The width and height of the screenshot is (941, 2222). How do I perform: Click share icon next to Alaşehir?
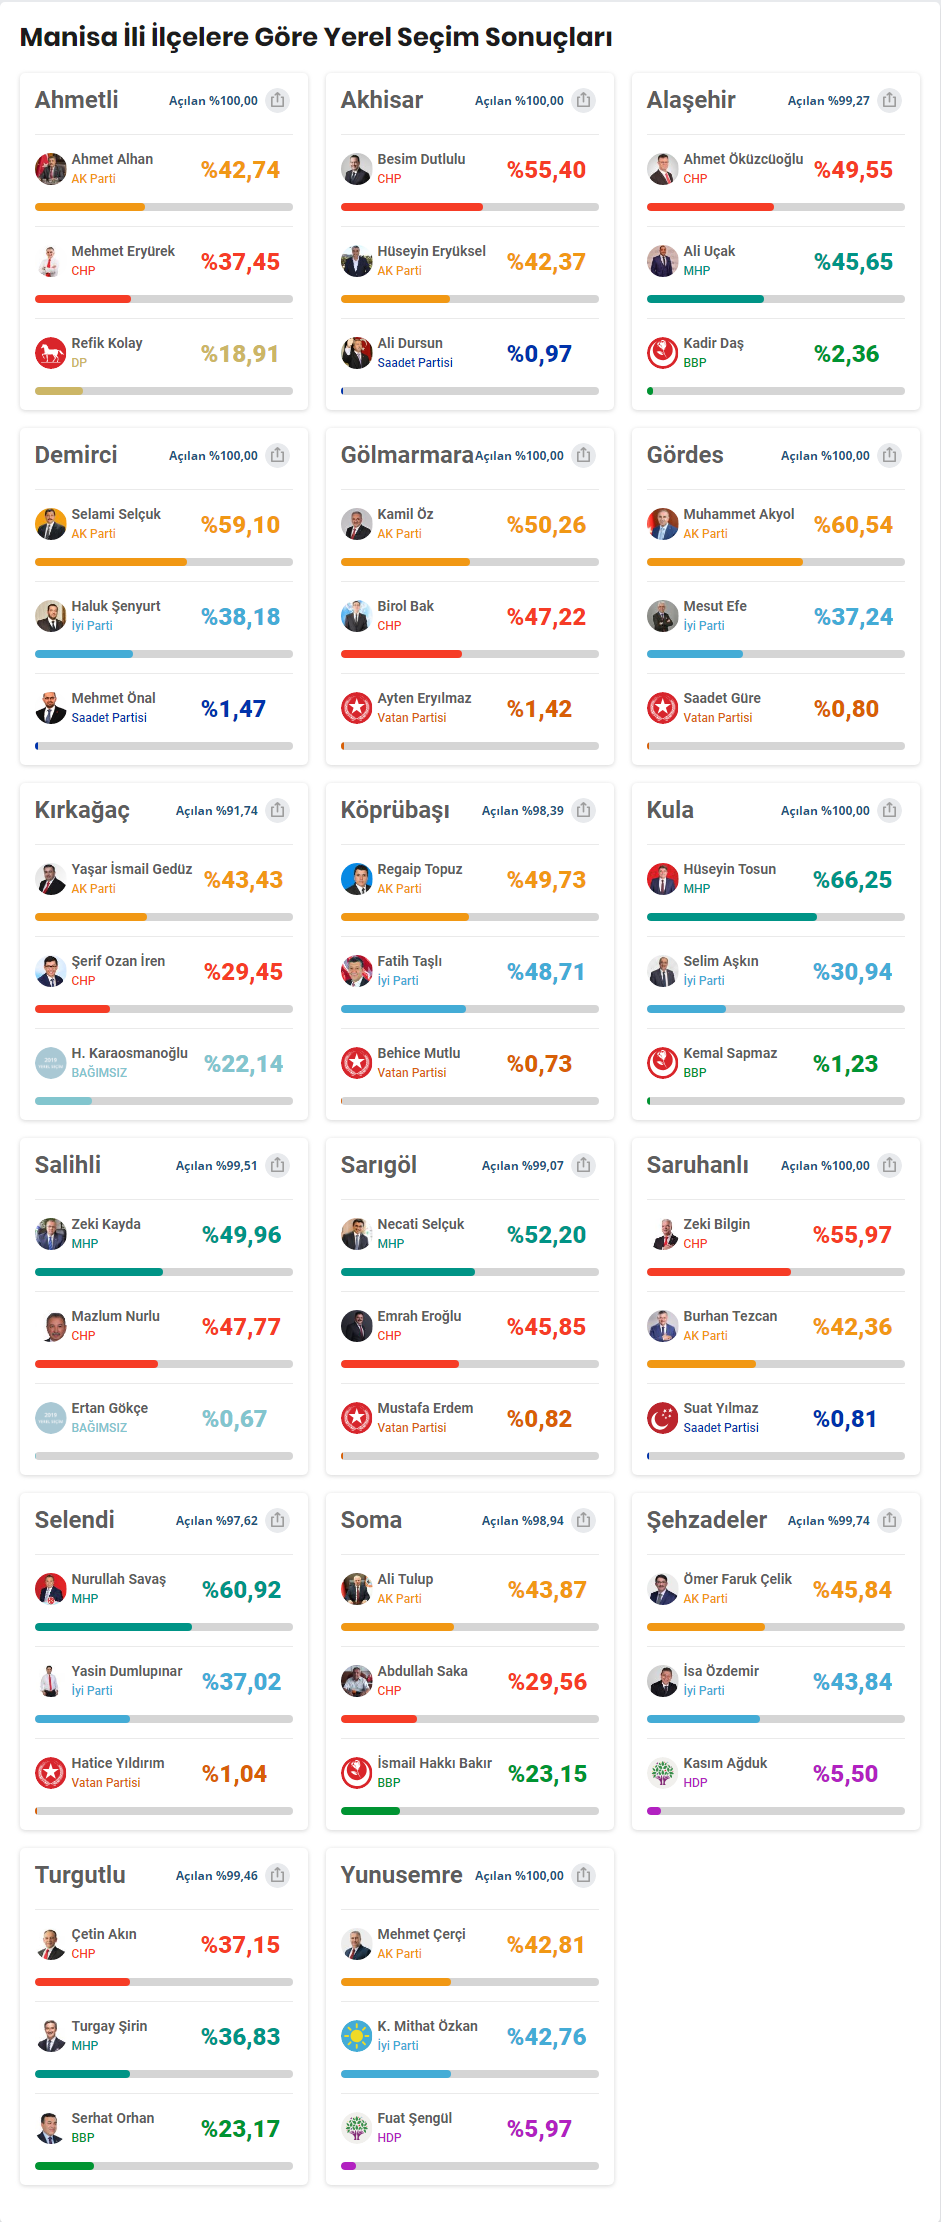[x=890, y=100]
